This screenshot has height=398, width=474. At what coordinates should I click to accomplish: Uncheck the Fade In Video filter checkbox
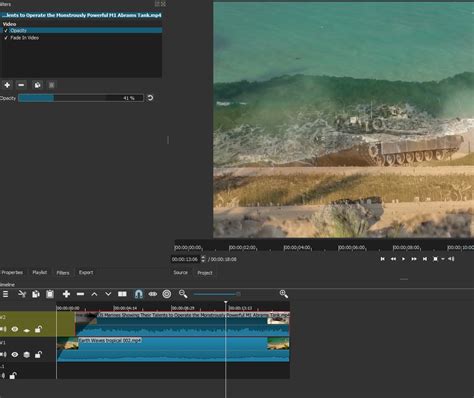tap(6, 38)
